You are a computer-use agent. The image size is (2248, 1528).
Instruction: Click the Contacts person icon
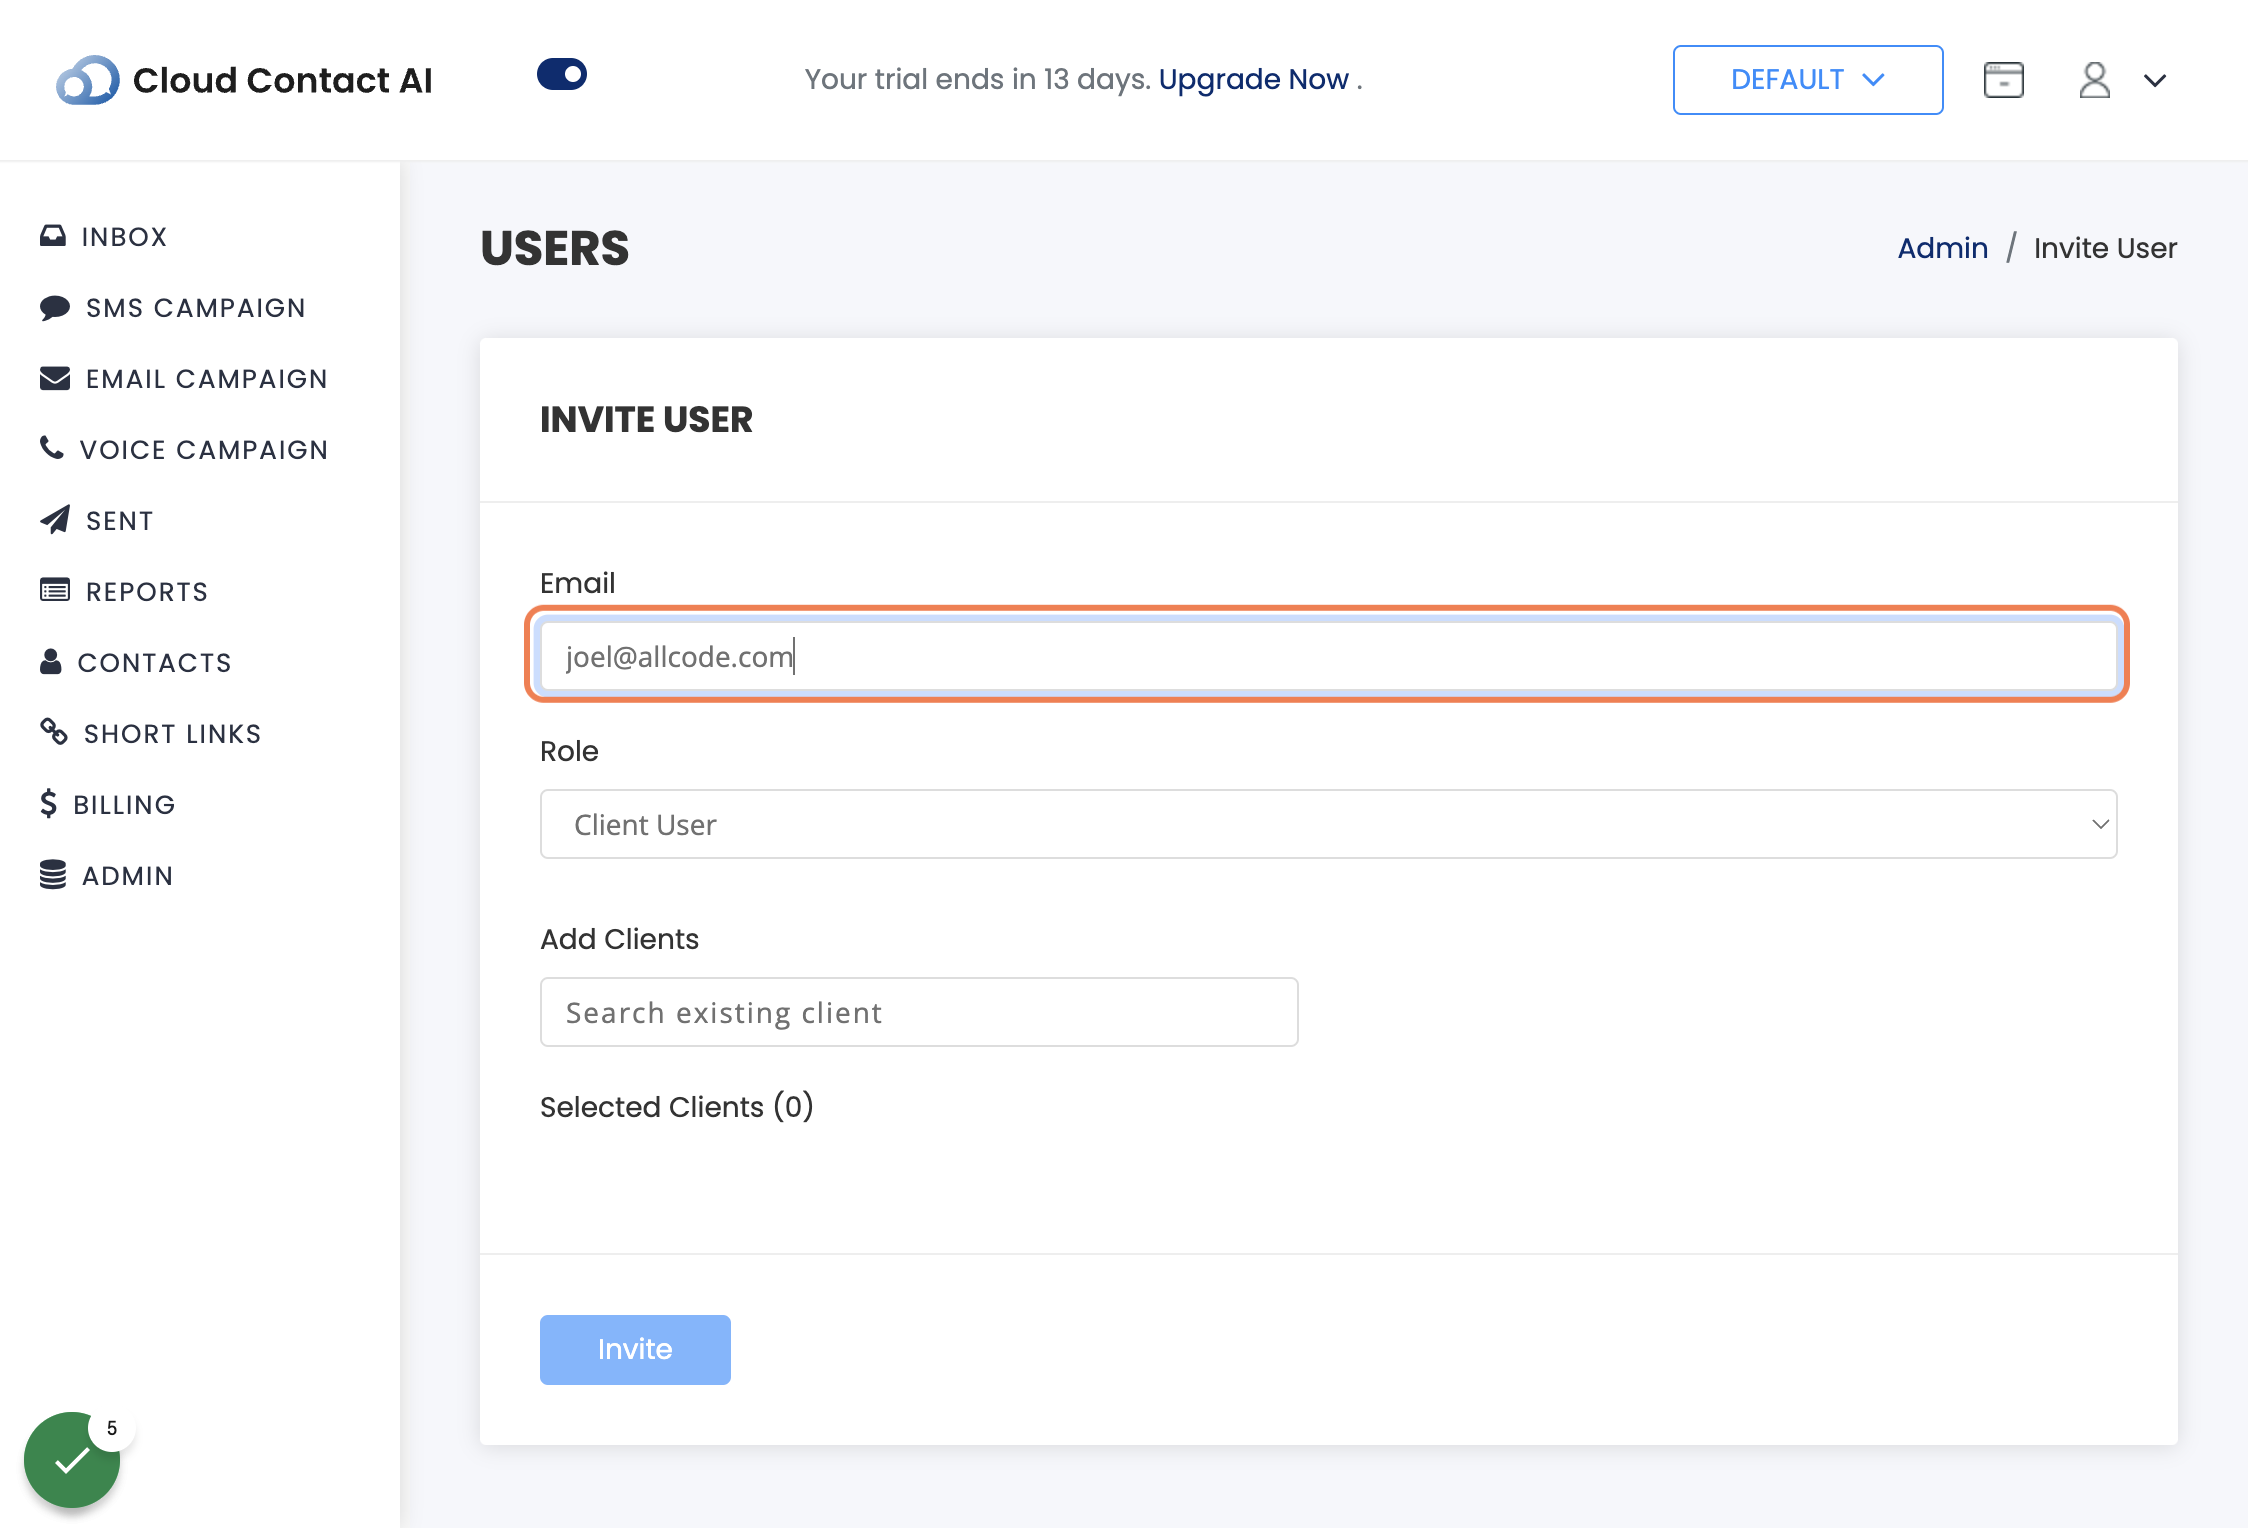click(51, 661)
